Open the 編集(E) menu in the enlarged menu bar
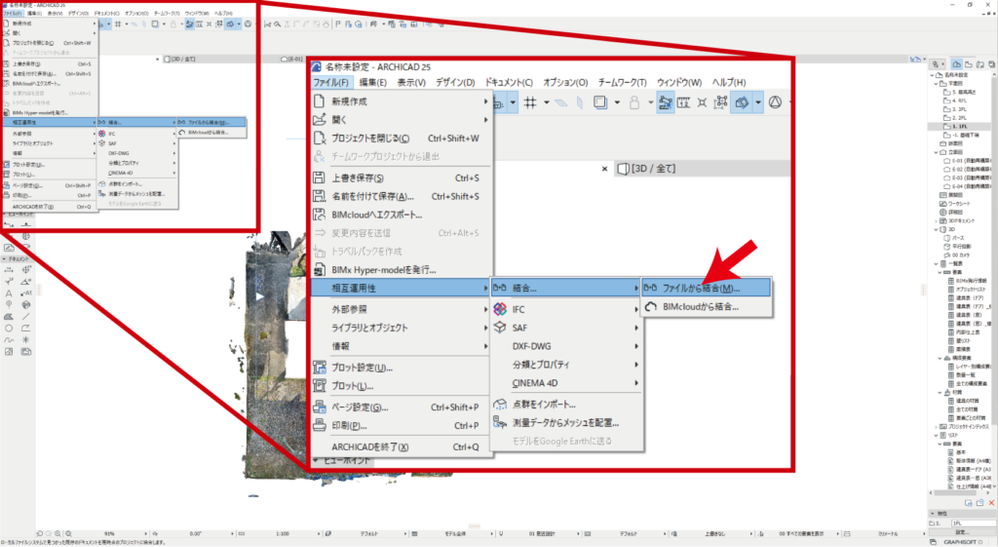This screenshot has width=998, height=547. tap(373, 82)
